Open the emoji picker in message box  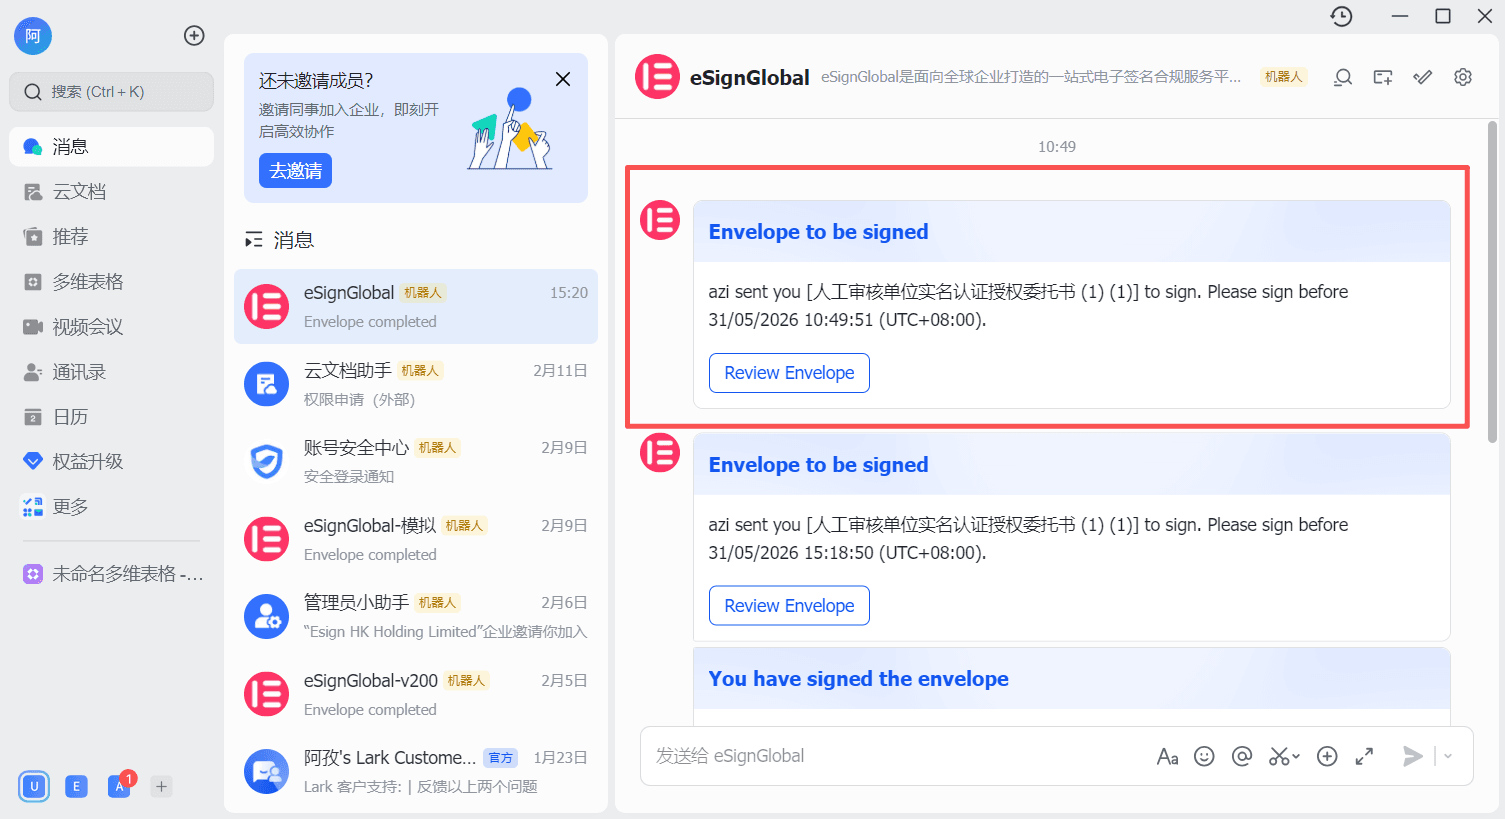pyautogui.click(x=1204, y=756)
